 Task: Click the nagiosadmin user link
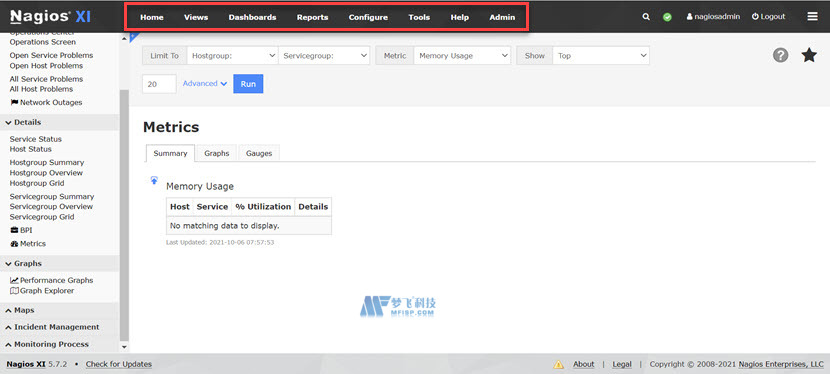(713, 17)
